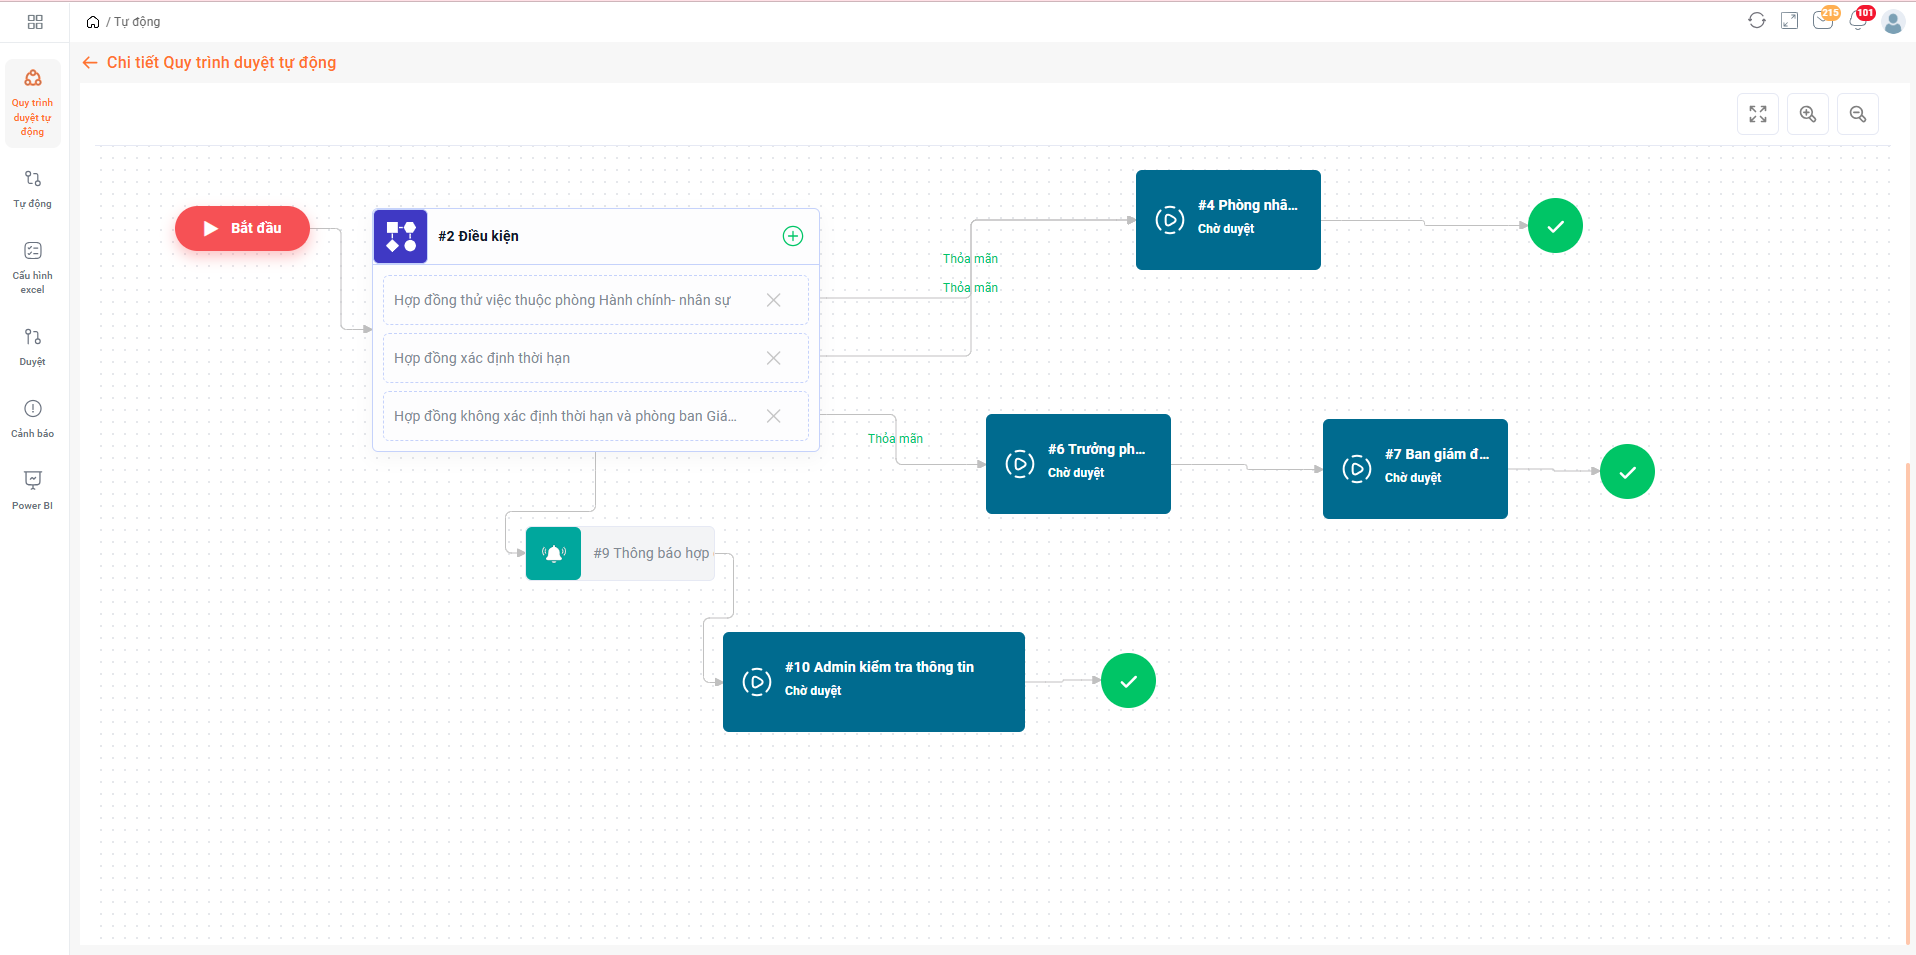Zoom out of the workflow canvas
The image size is (1916, 955).
point(1857,114)
